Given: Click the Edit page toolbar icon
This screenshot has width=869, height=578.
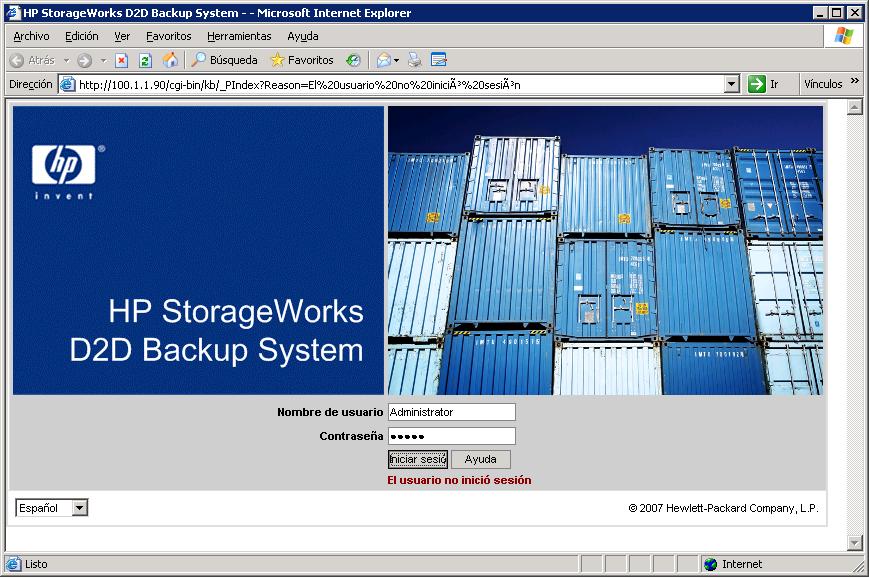Looking at the screenshot, I should pyautogui.click(x=438, y=60).
